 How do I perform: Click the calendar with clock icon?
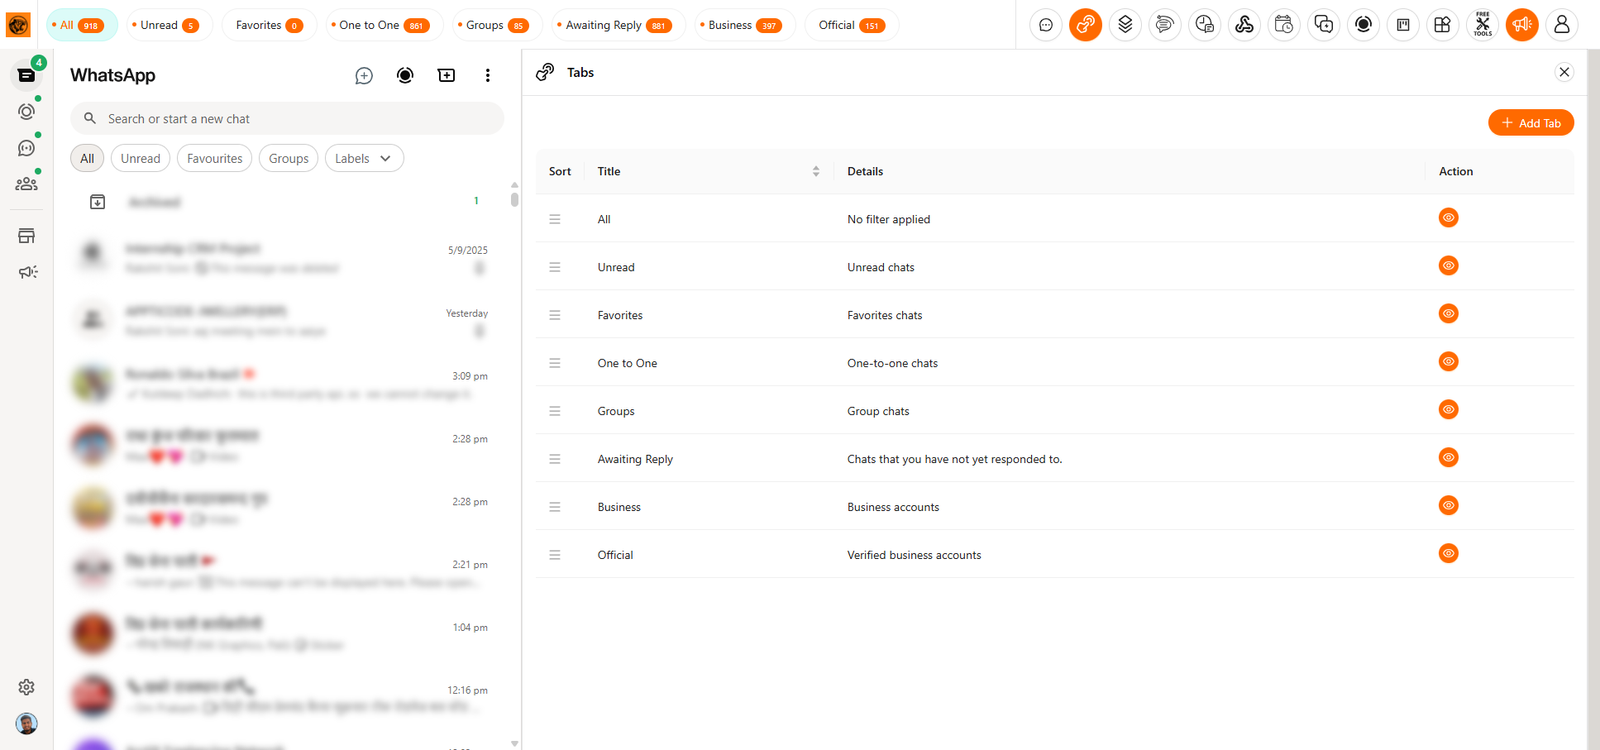(x=1284, y=25)
